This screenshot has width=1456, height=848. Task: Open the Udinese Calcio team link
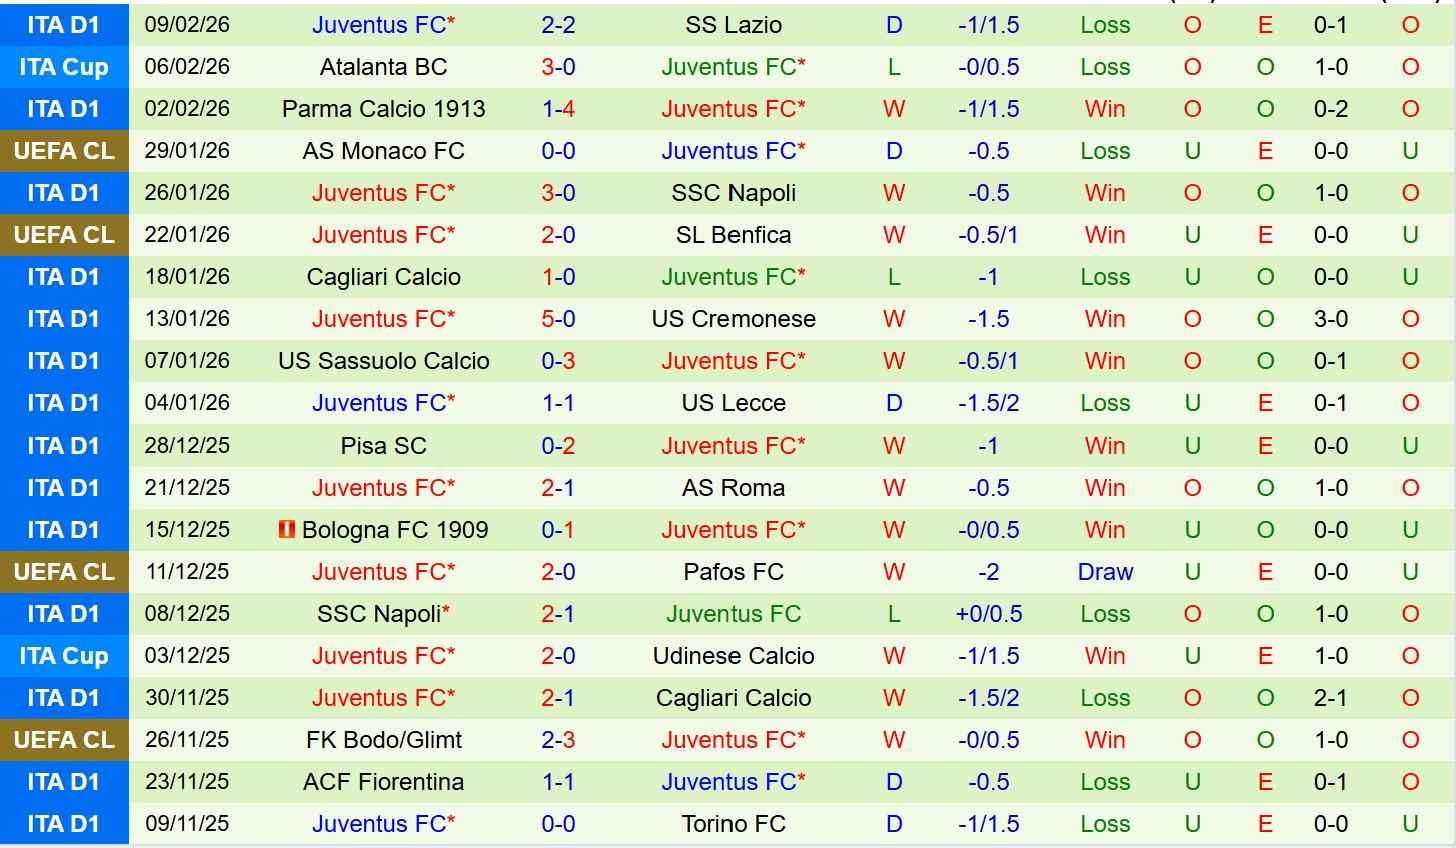click(733, 656)
